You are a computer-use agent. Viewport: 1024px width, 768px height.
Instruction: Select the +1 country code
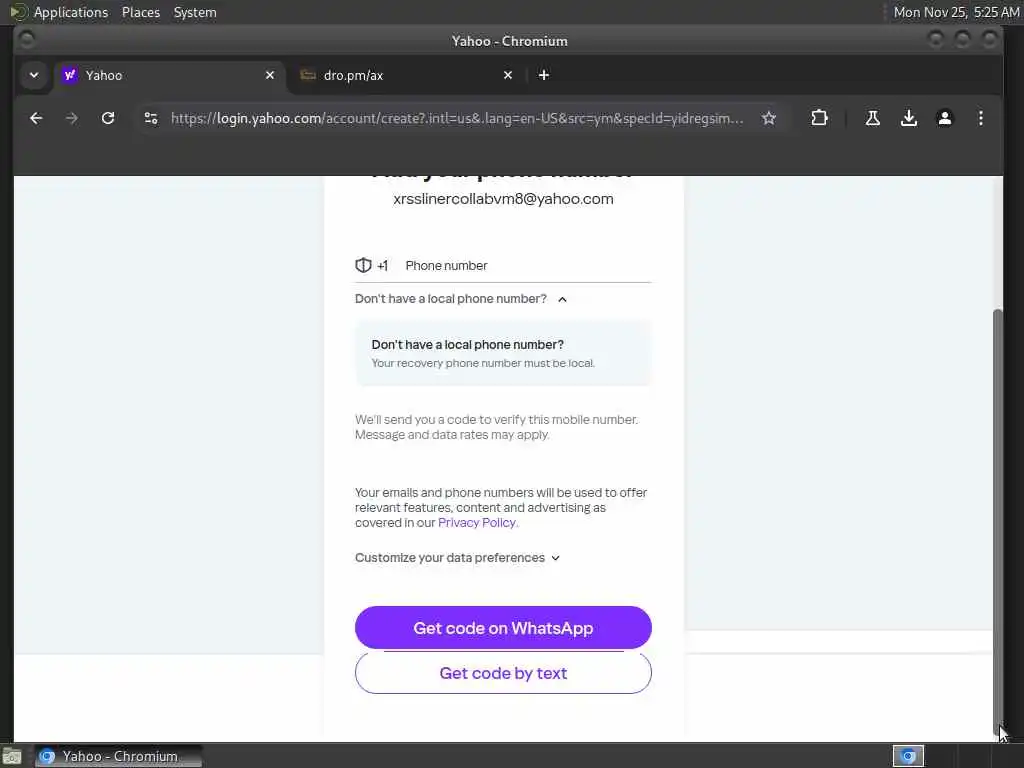tap(382, 266)
